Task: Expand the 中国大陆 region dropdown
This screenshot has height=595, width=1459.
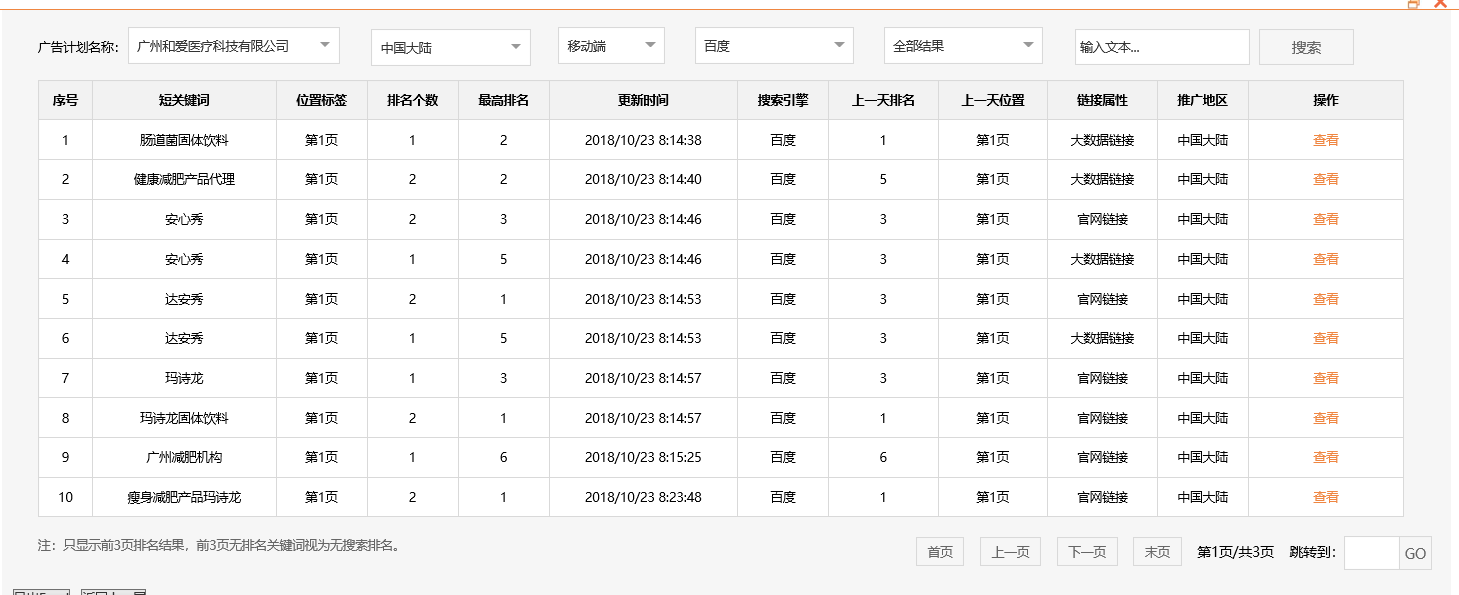Action: [450, 45]
